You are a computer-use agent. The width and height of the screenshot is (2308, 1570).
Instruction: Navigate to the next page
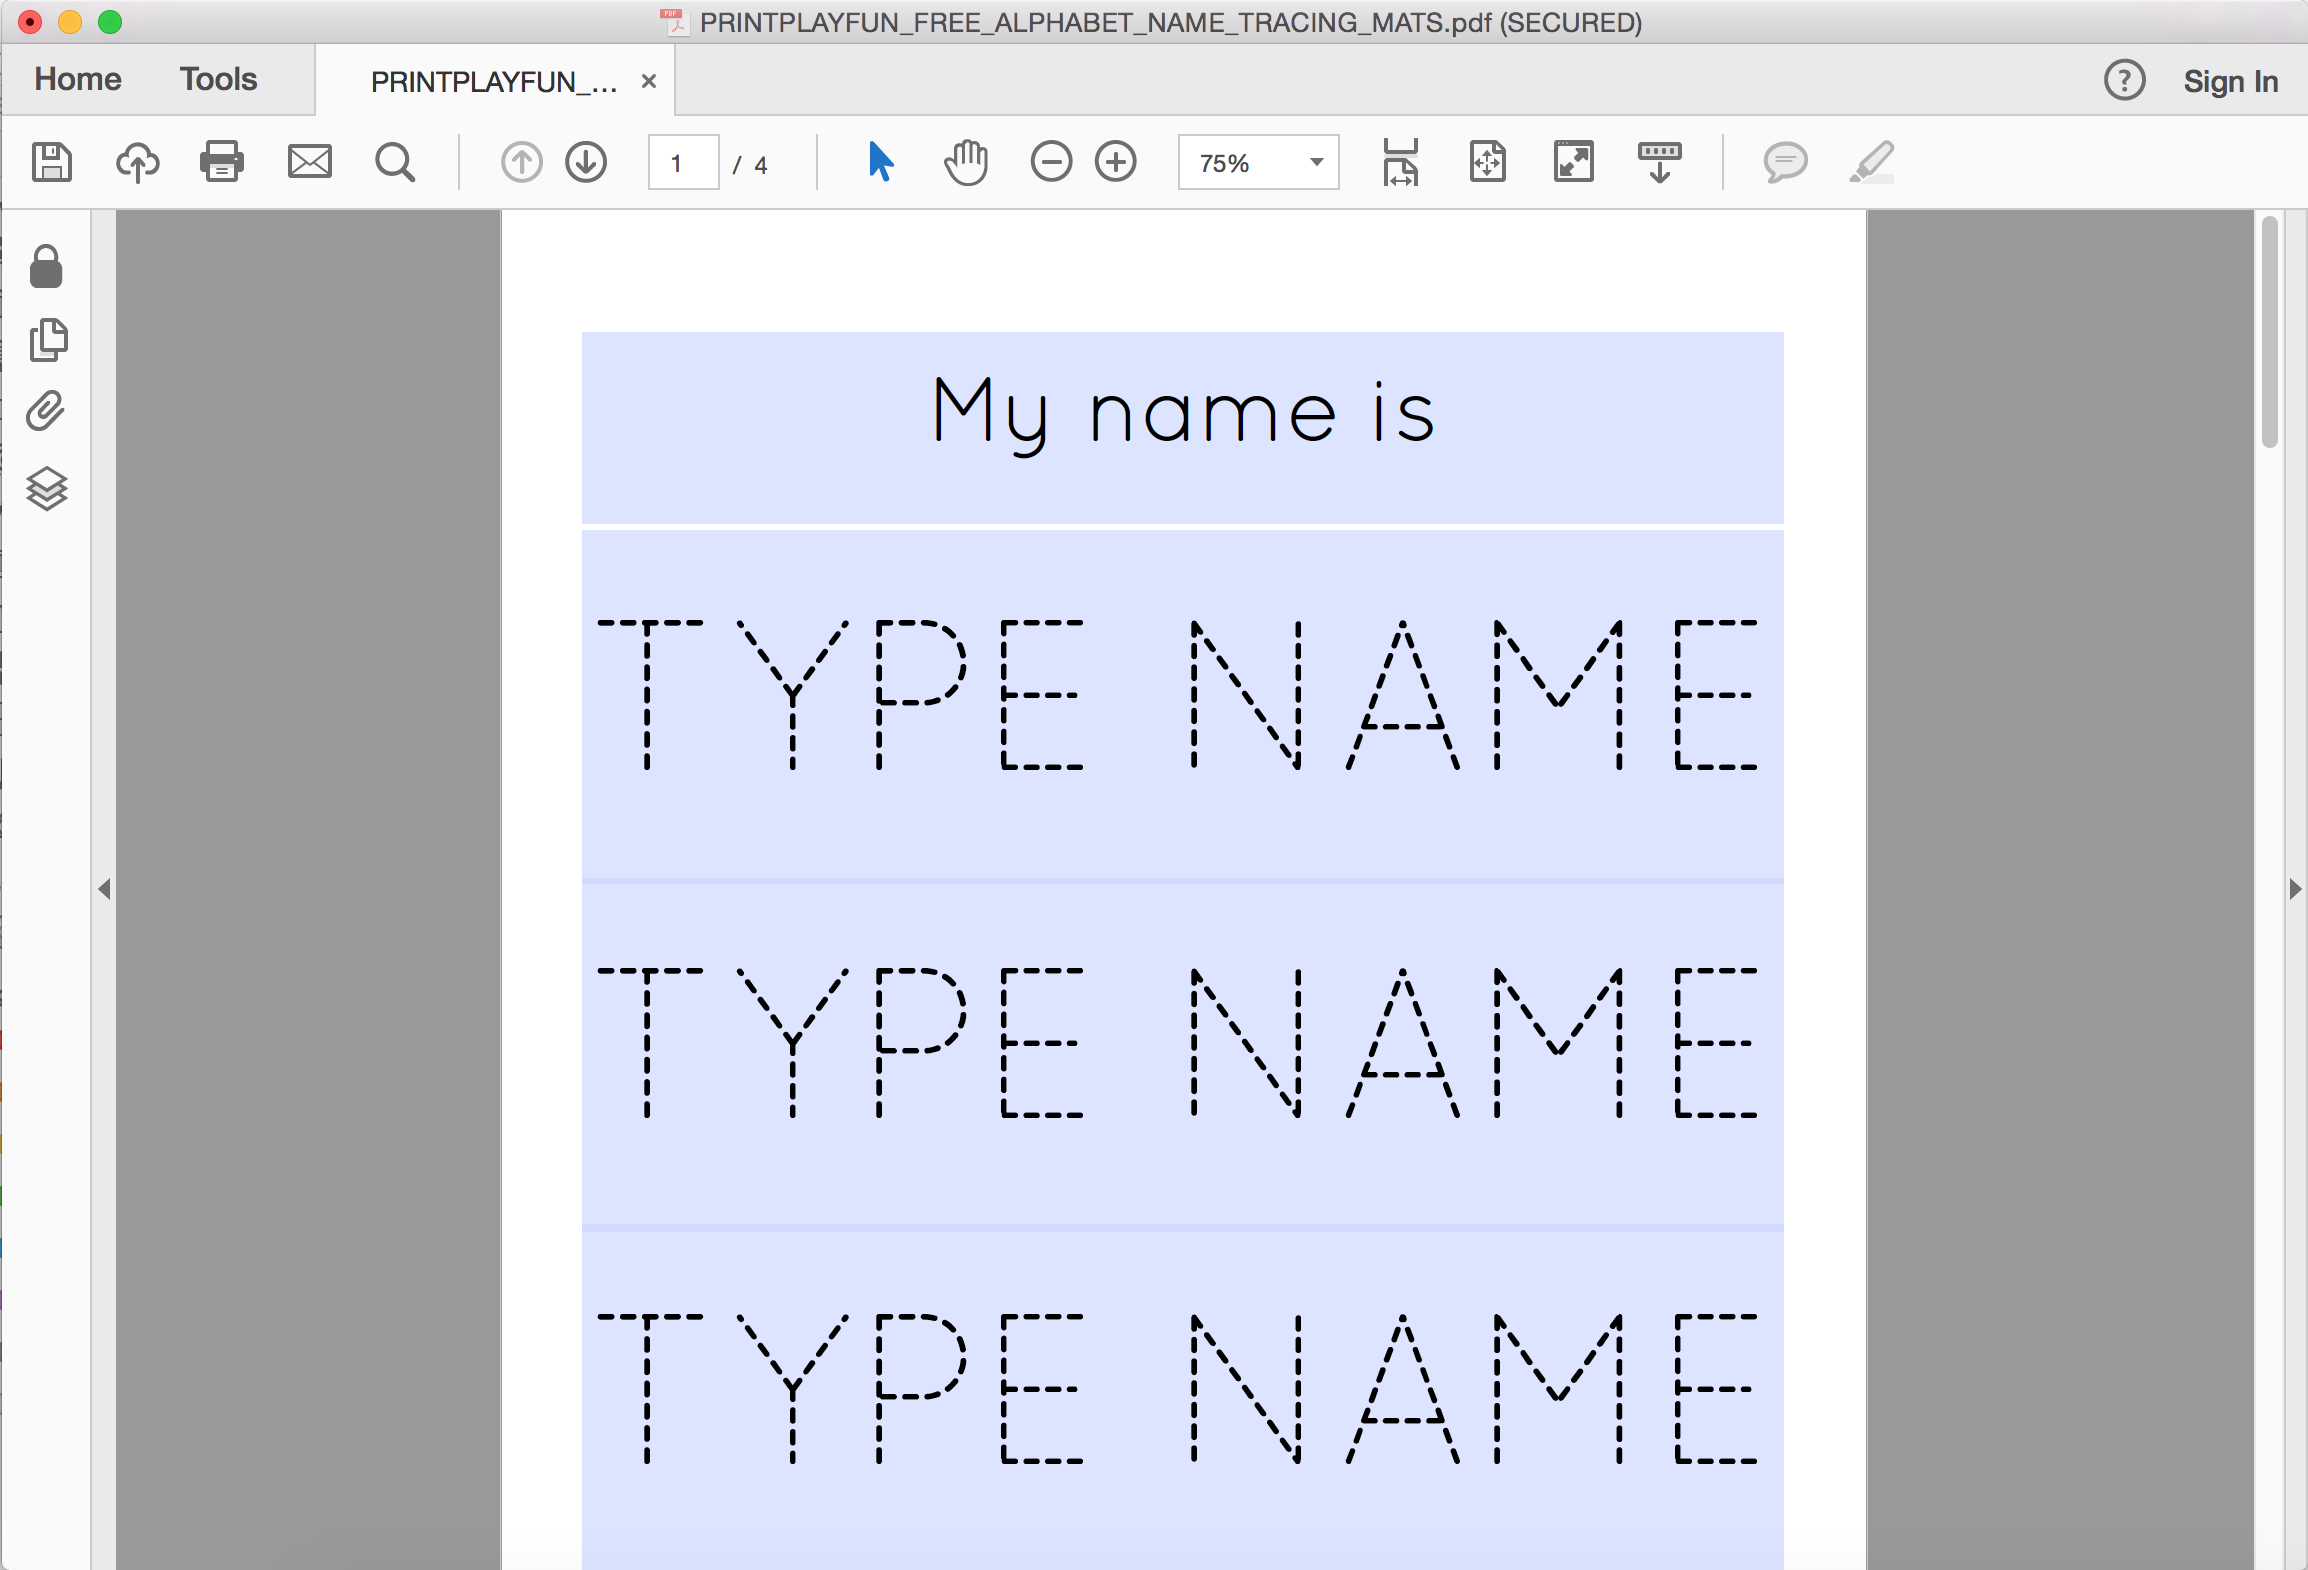pos(585,162)
